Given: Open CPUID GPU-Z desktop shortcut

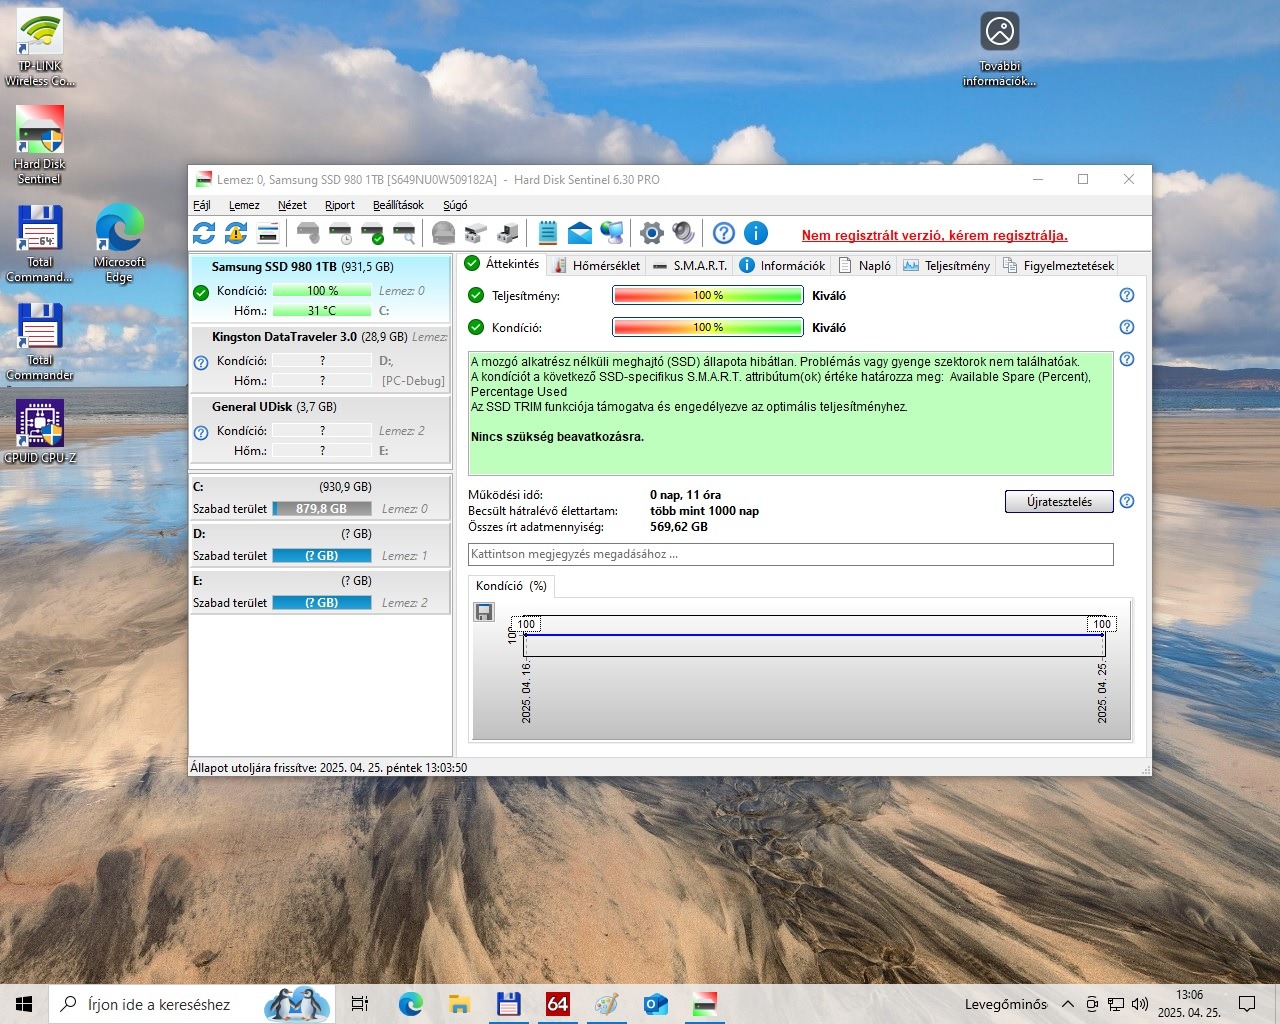Looking at the screenshot, I should [39, 432].
